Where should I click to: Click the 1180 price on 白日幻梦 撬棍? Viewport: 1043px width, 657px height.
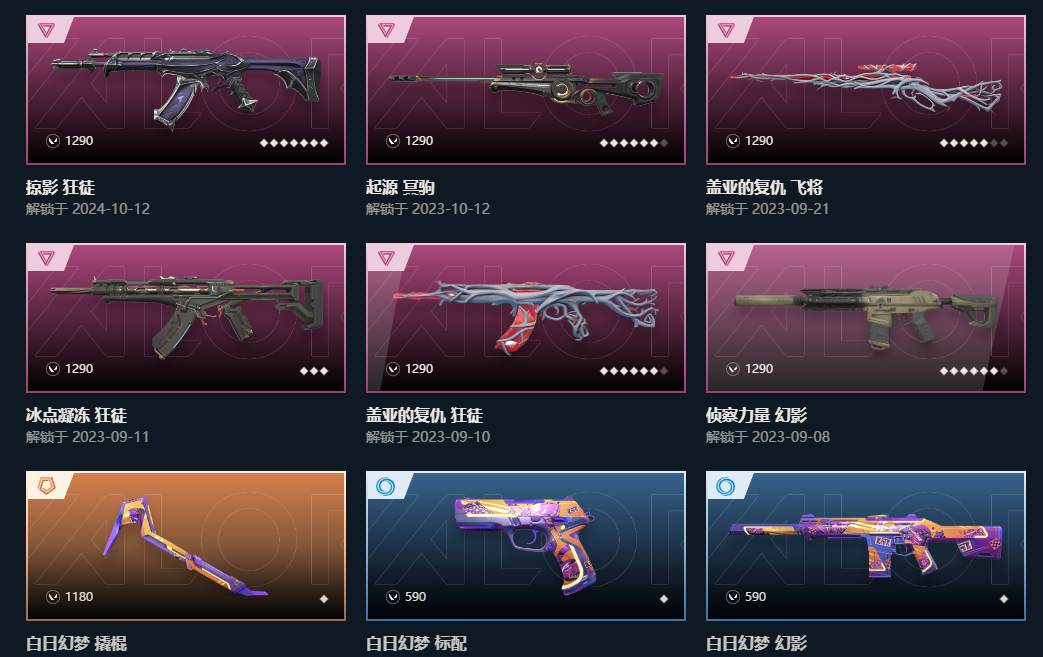(79, 597)
